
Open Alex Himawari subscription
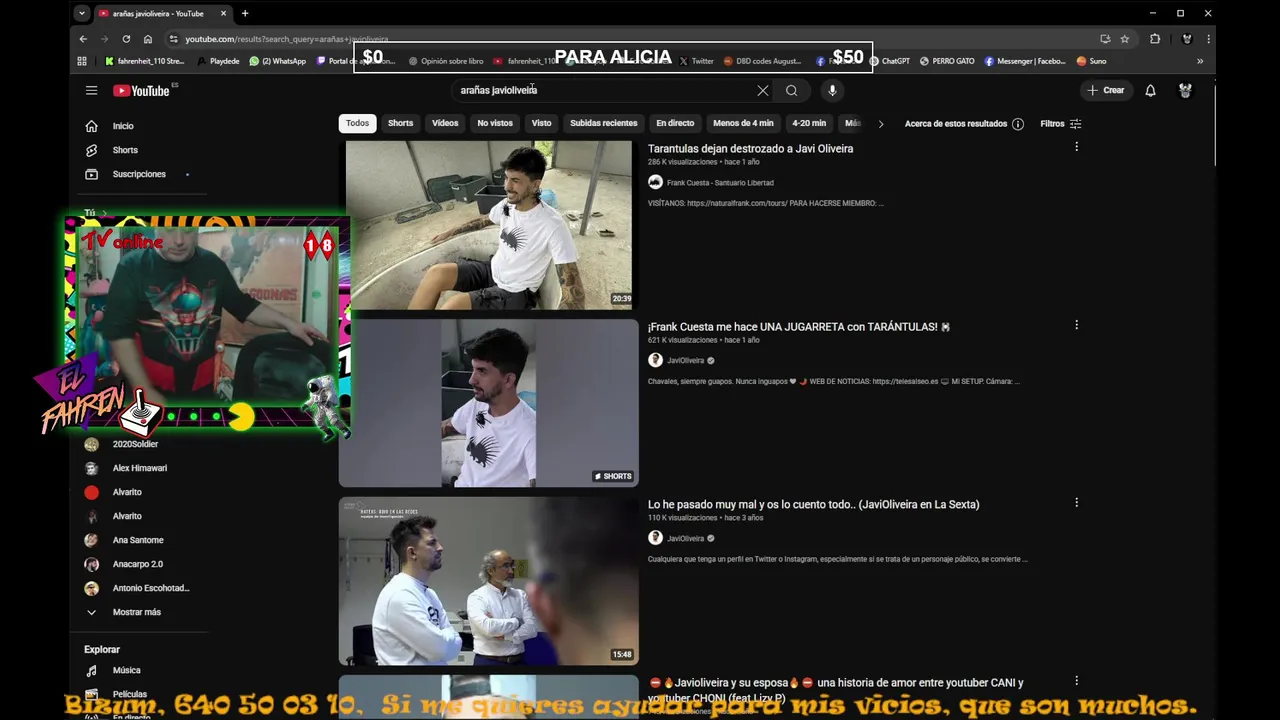[140, 468]
